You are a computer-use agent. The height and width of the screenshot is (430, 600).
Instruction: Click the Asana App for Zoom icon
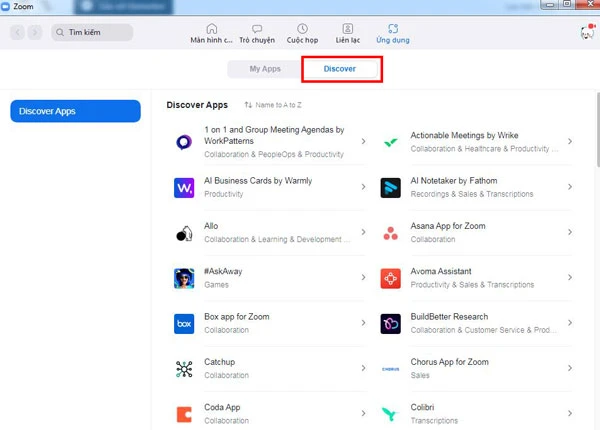(x=391, y=233)
